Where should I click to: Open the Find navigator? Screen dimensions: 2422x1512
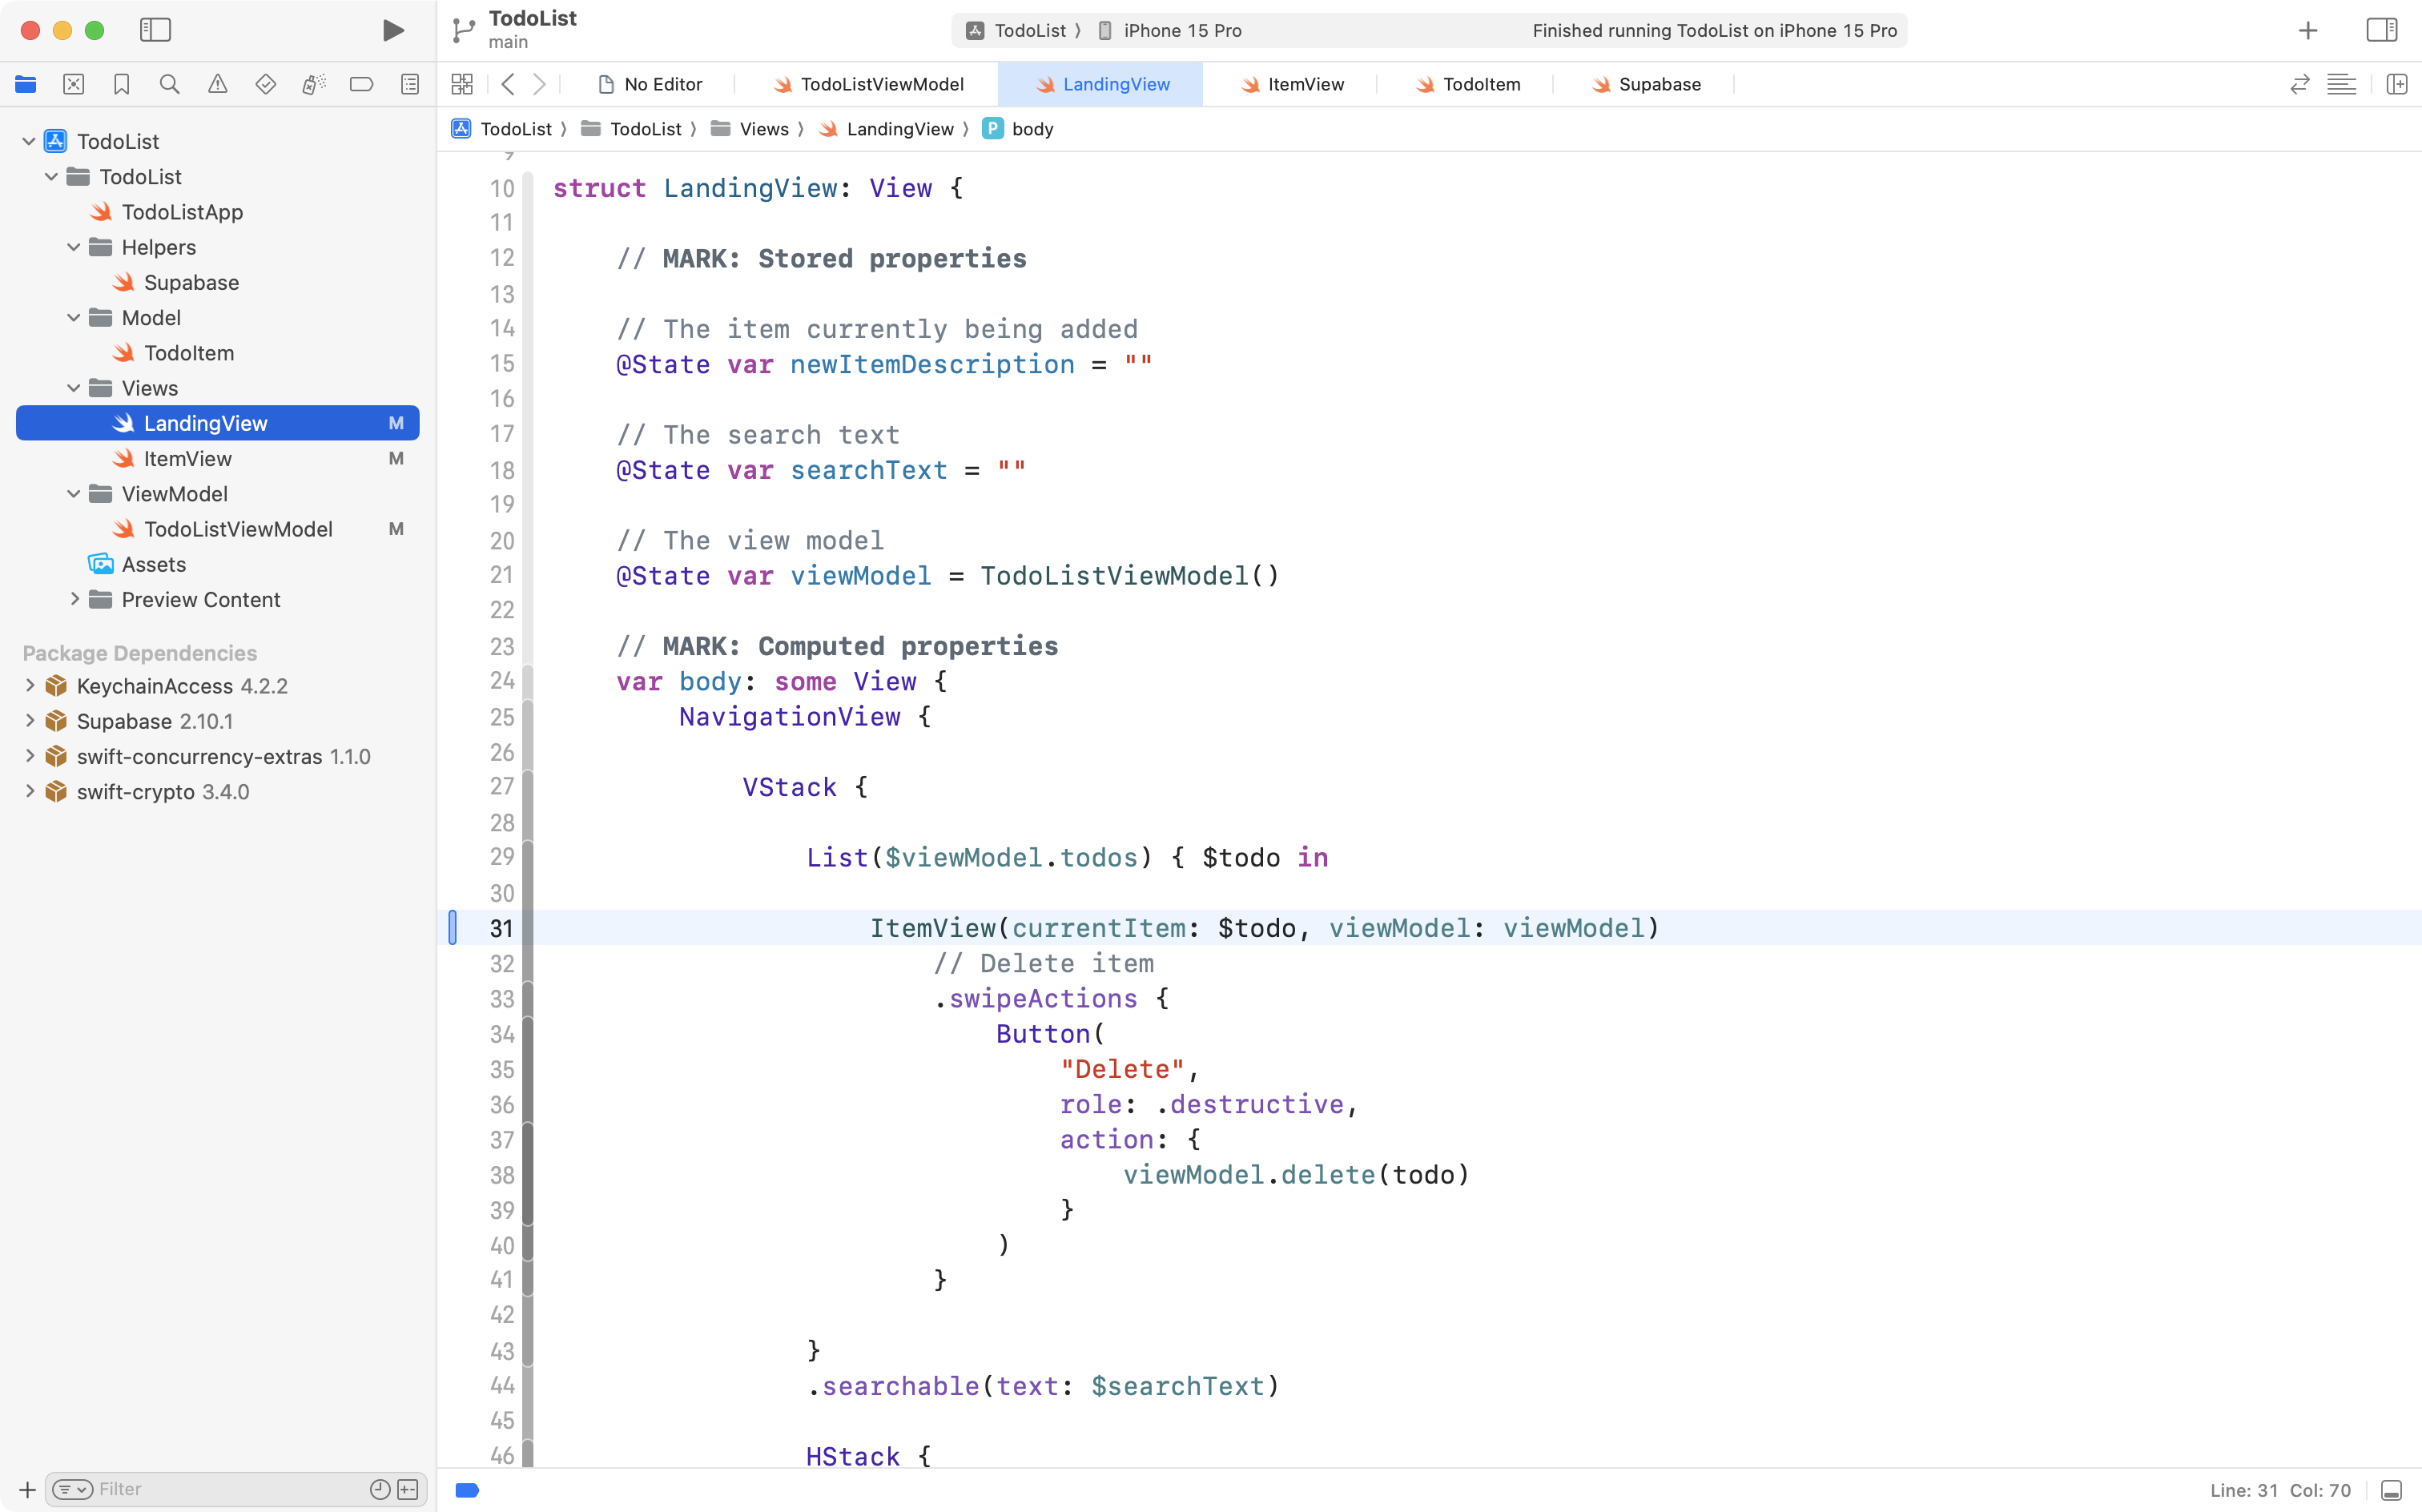[170, 84]
